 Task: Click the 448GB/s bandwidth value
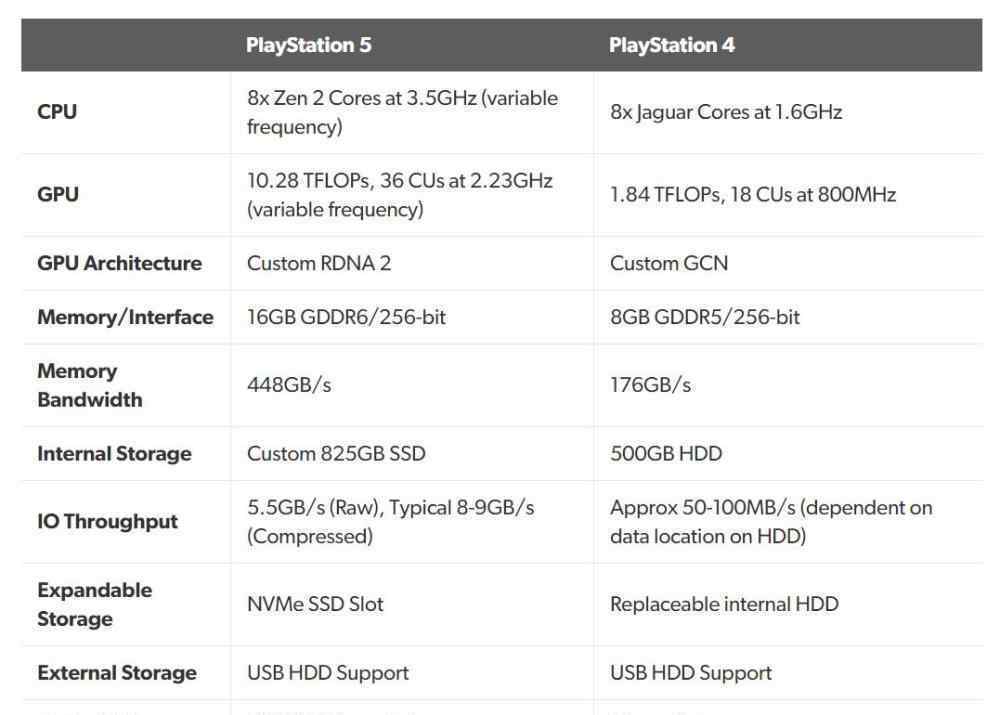click(289, 385)
